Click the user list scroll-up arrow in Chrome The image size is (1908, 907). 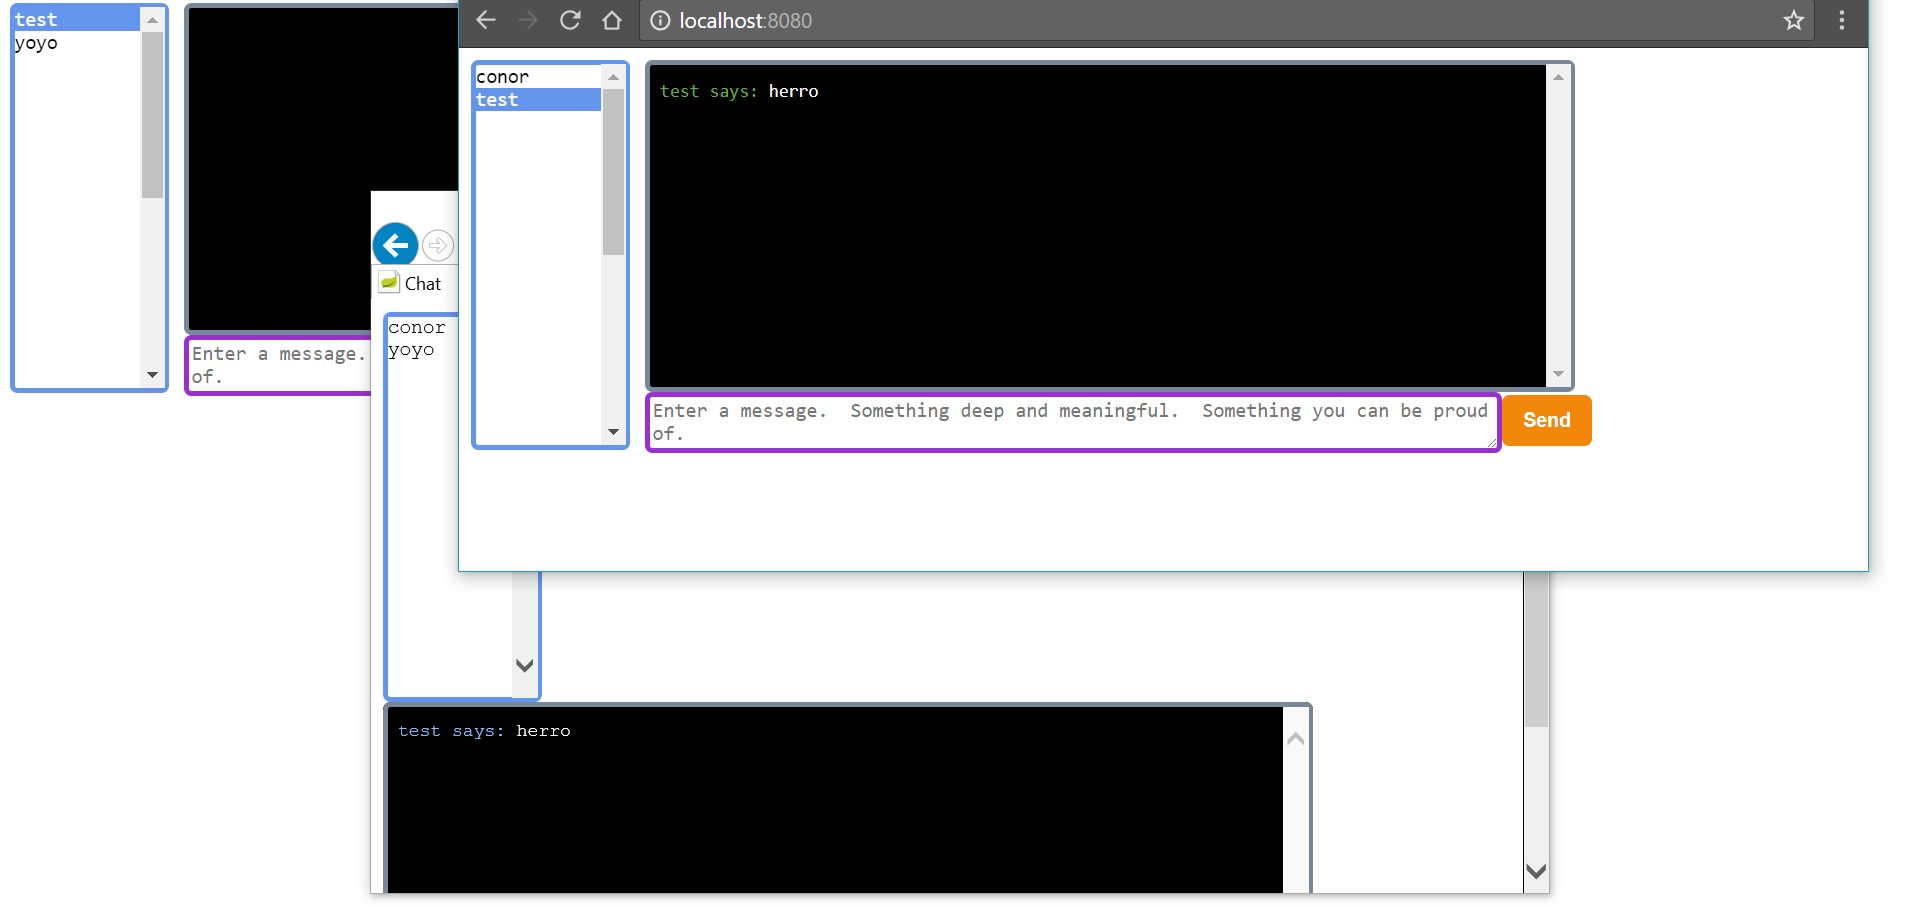pos(613,77)
